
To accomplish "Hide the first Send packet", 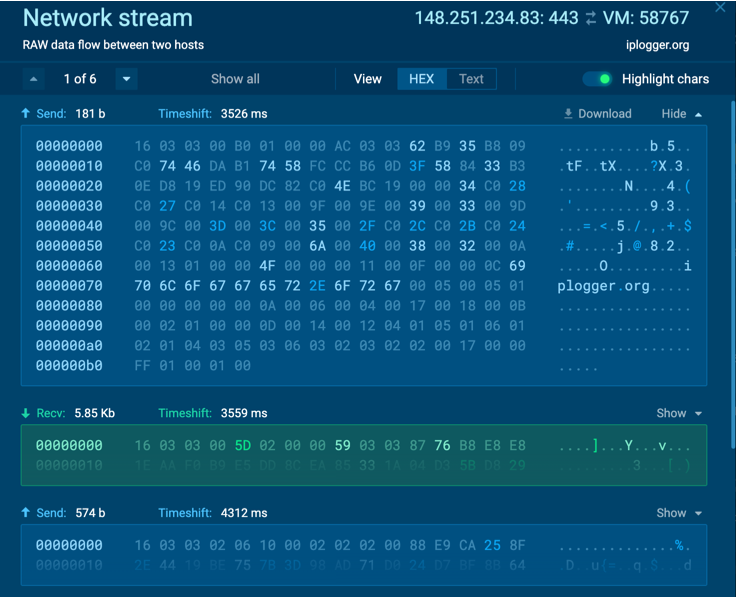I will [x=682, y=114].
